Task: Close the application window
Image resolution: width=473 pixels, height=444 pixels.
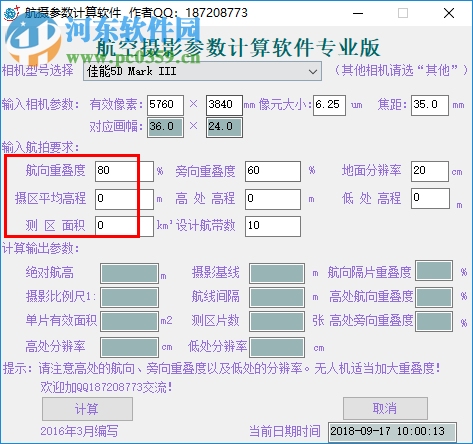Action: (449, 13)
